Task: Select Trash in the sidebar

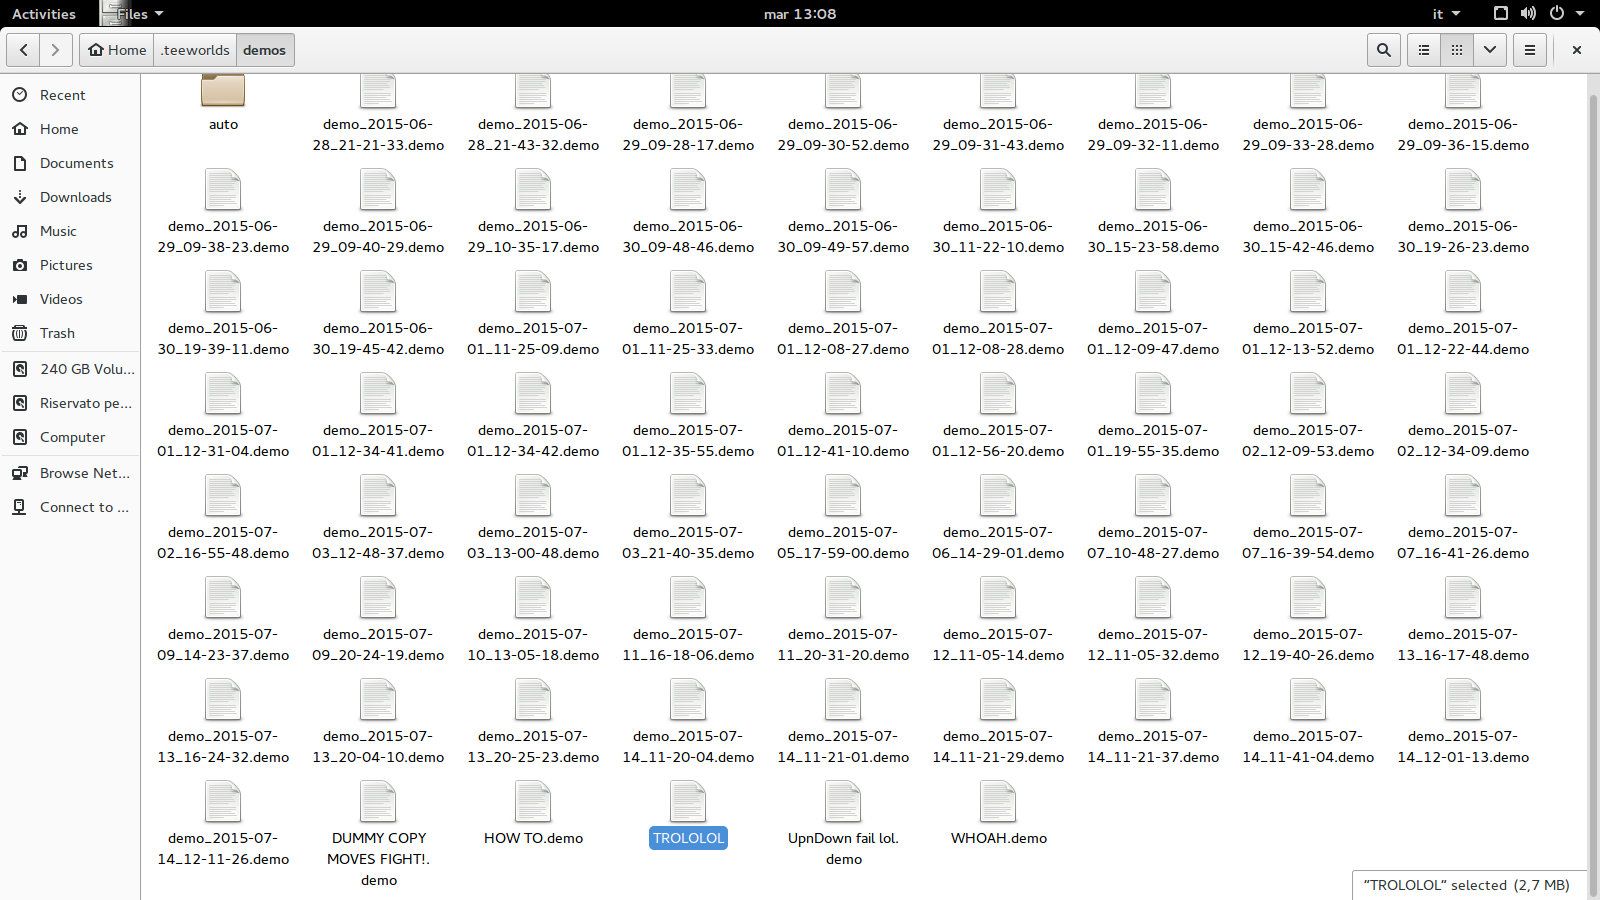Action: pyautogui.click(x=57, y=333)
